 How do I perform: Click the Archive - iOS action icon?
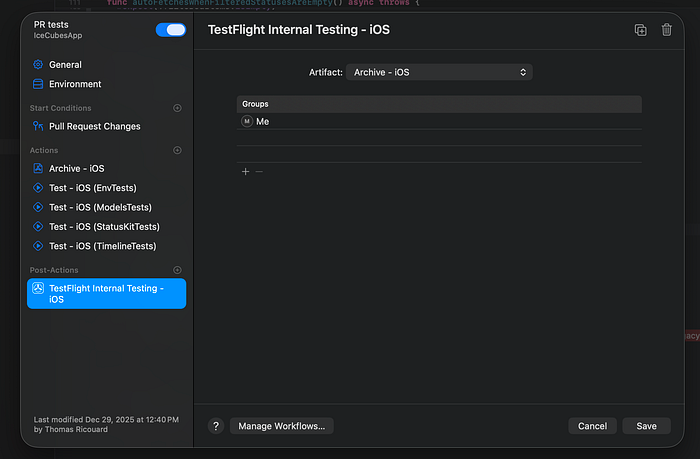pyautogui.click(x=38, y=168)
